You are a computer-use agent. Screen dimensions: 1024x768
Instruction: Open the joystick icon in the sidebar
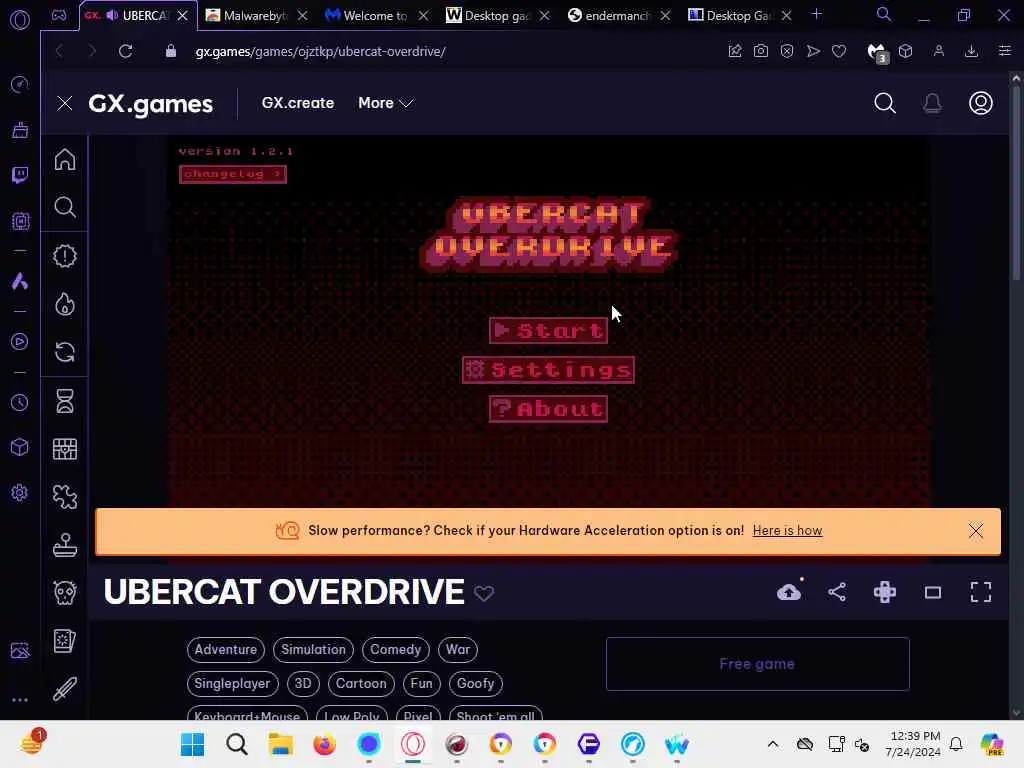[65, 545]
